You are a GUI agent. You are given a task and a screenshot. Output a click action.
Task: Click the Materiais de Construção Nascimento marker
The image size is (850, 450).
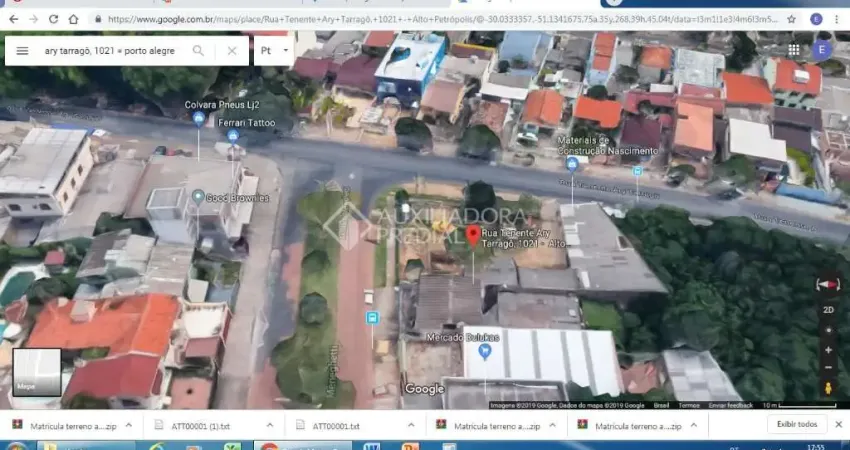[572, 164]
